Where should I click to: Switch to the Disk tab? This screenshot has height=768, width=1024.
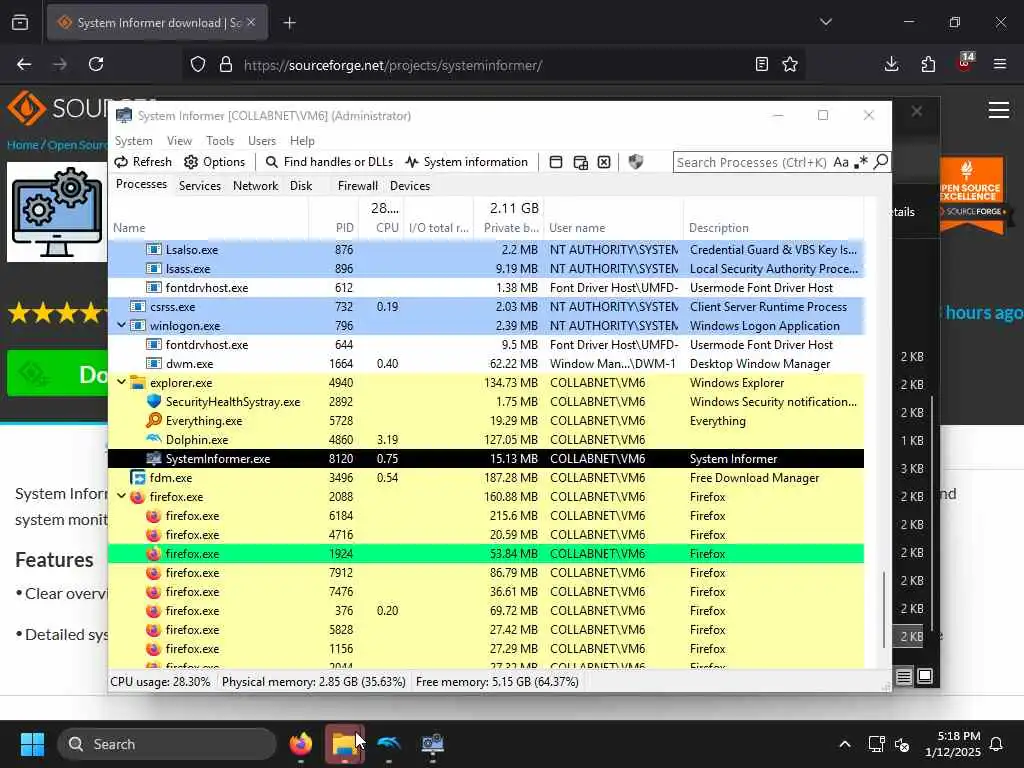coord(301,186)
